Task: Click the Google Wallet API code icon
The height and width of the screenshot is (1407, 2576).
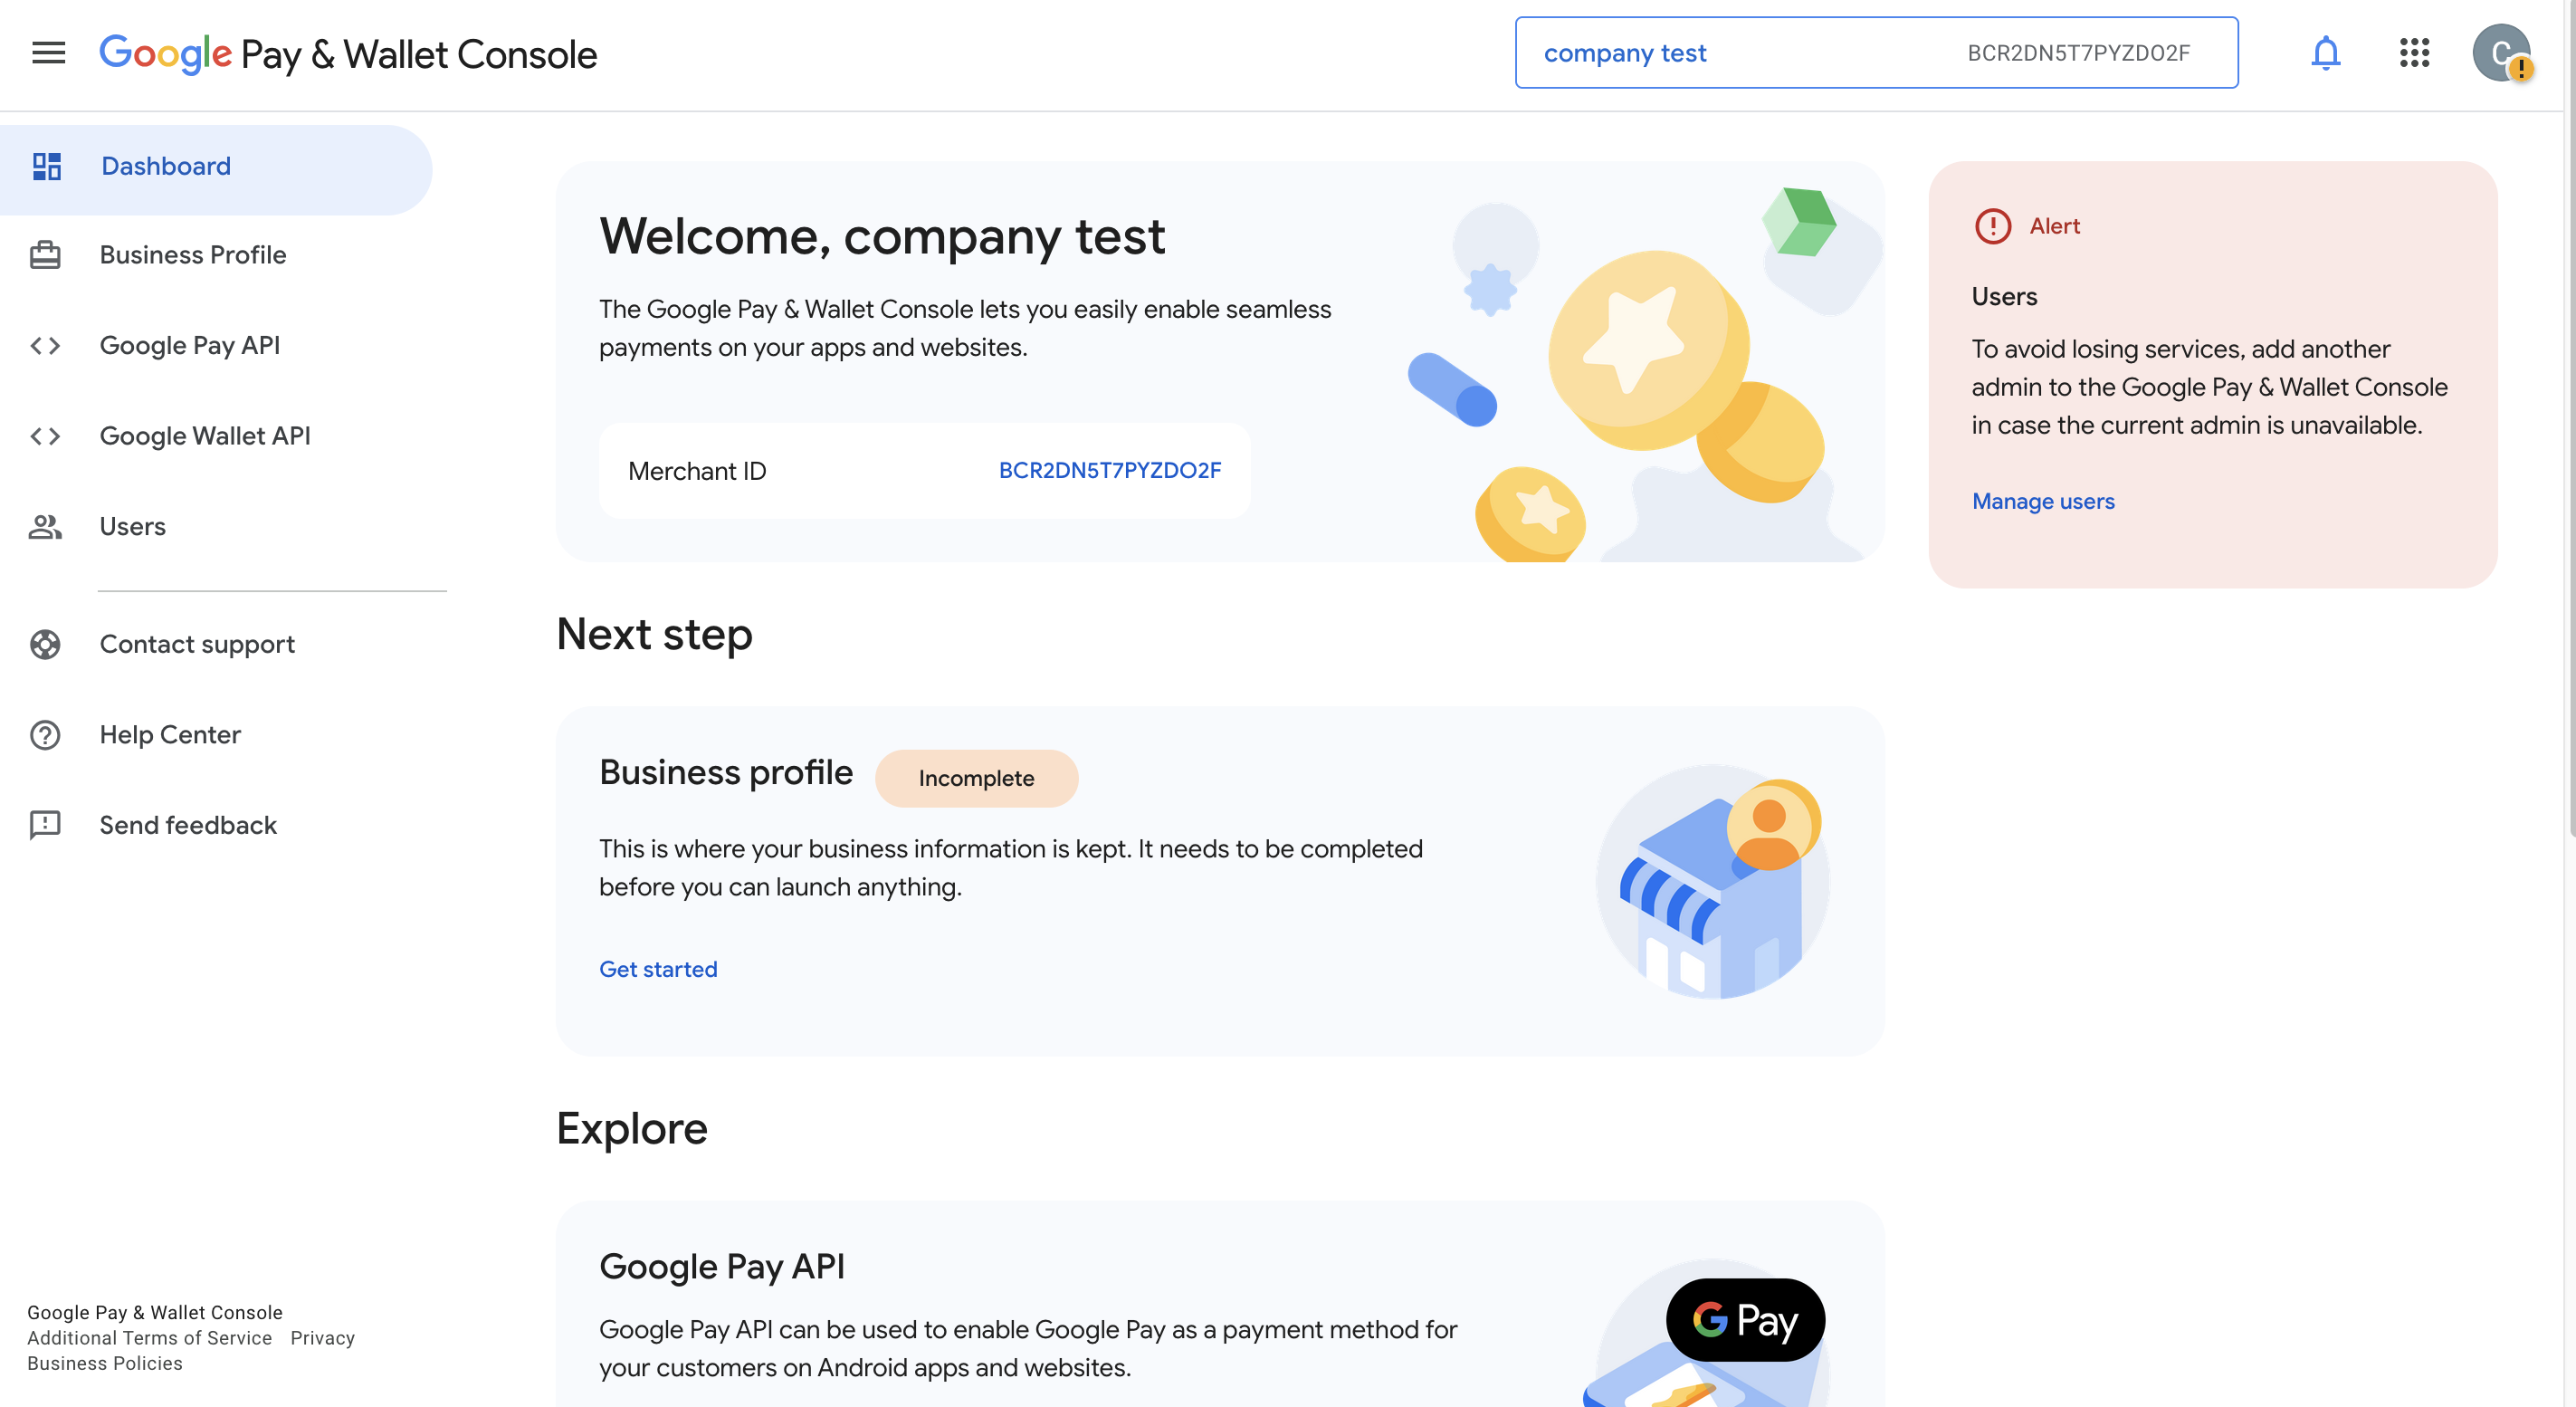Action: (x=45, y=436)
